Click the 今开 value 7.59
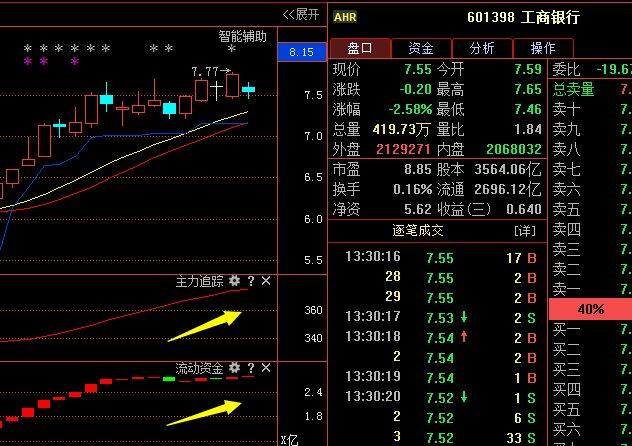 (x=528, y=69)
